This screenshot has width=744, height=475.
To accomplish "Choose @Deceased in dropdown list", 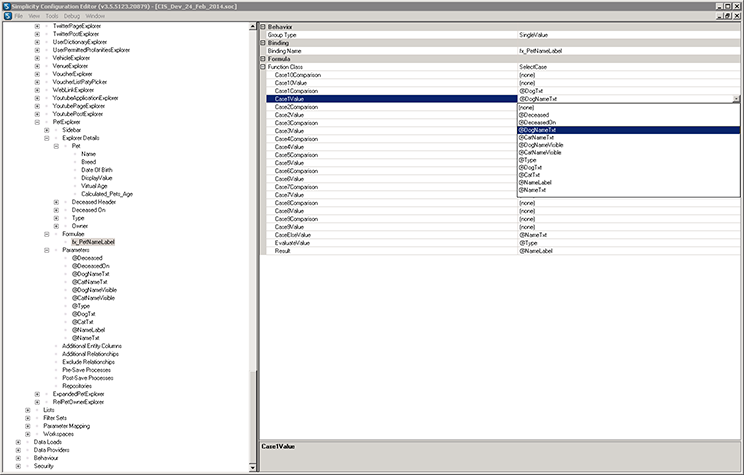I will pos(628,115).
